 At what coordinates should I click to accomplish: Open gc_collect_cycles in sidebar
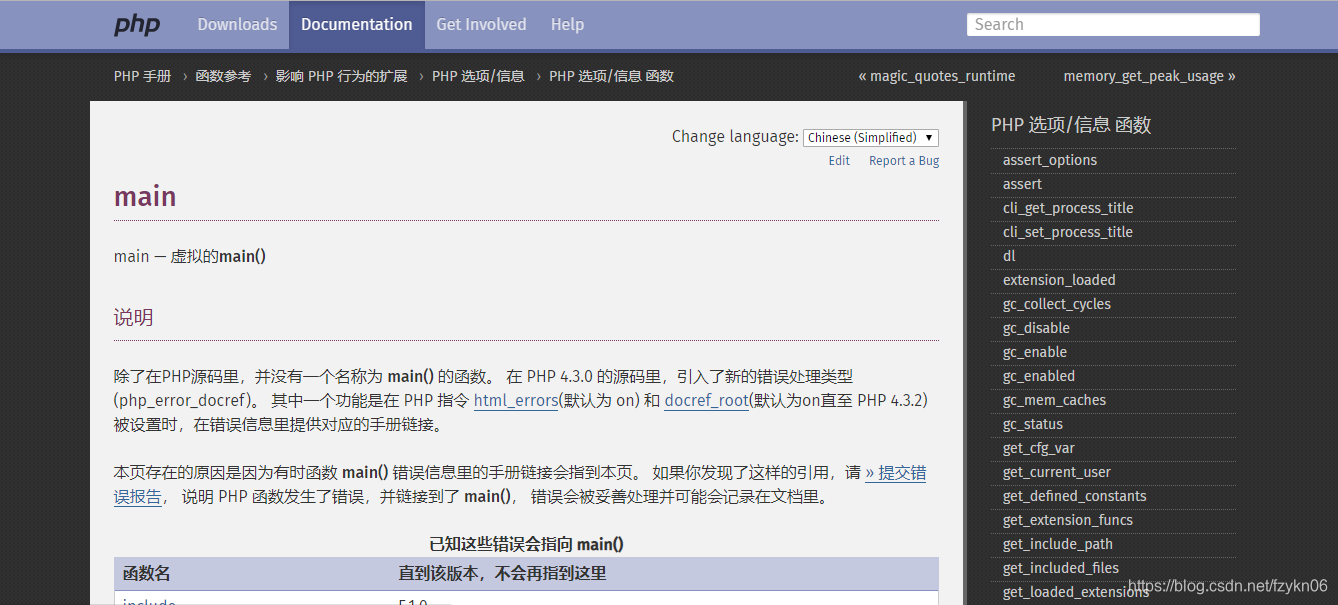[x=1057, y=304]
